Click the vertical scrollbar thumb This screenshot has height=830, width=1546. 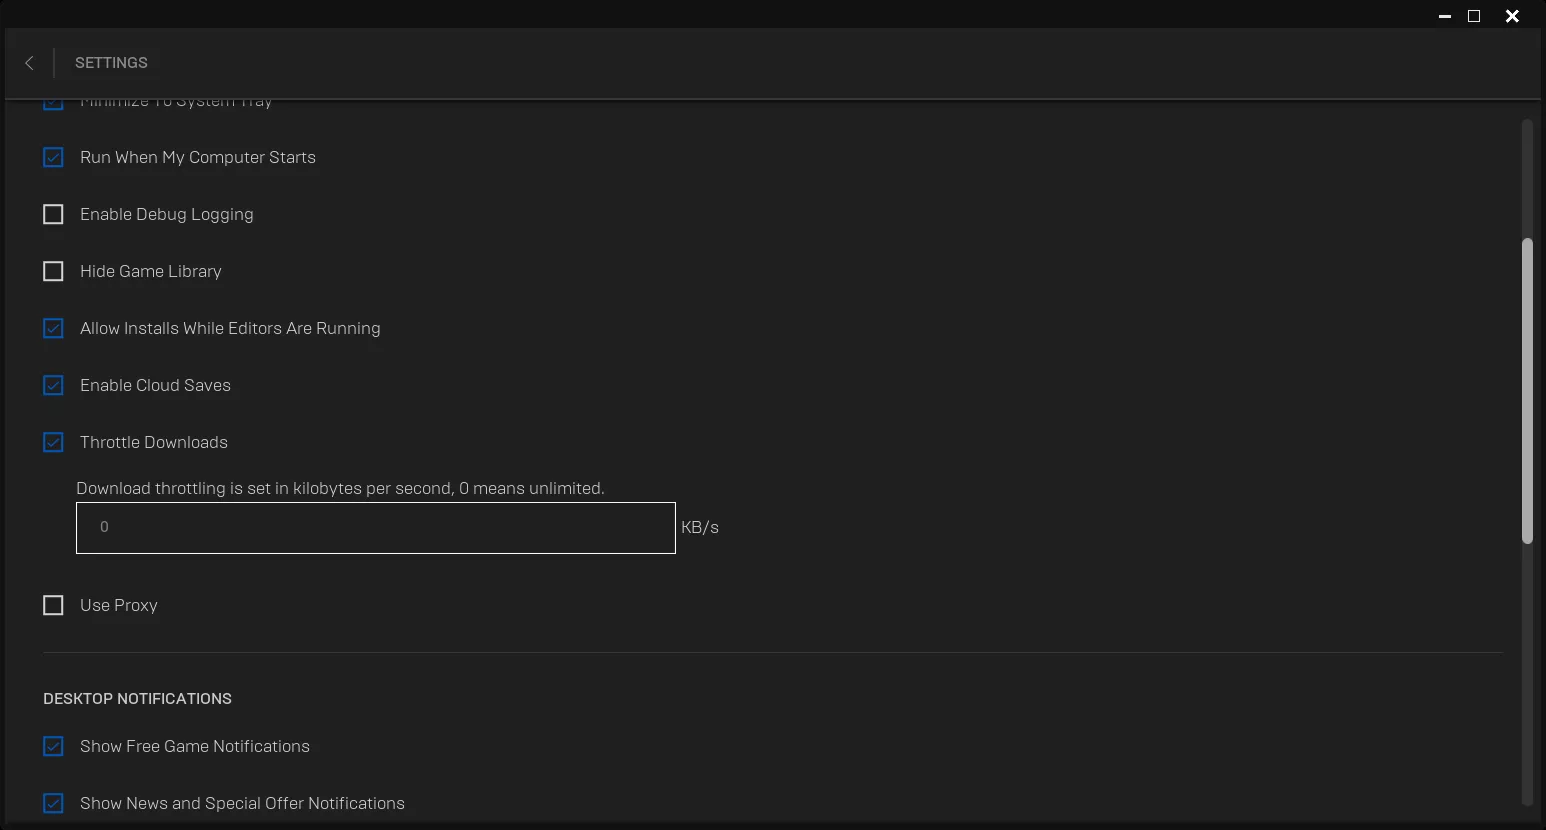point(1527,390)
